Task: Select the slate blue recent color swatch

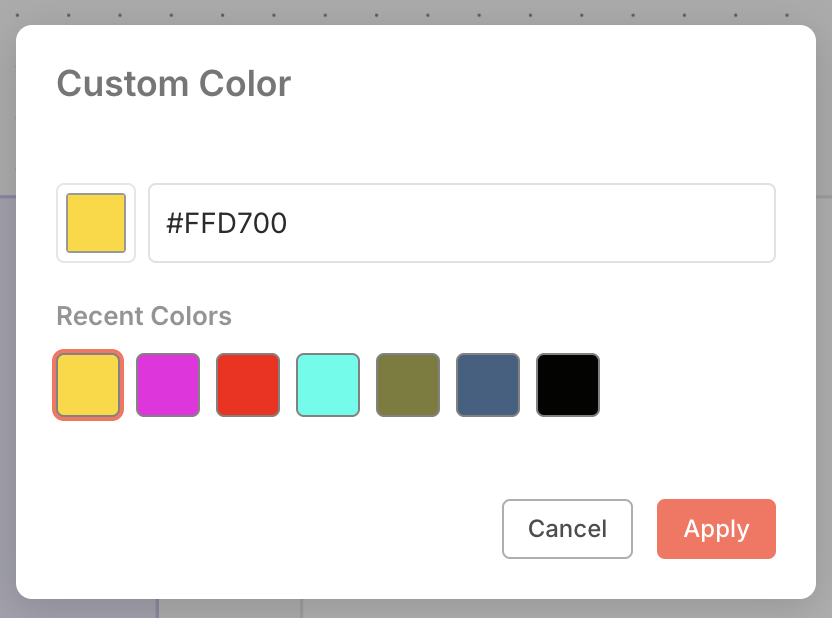Action: click(x=487, y=384)
